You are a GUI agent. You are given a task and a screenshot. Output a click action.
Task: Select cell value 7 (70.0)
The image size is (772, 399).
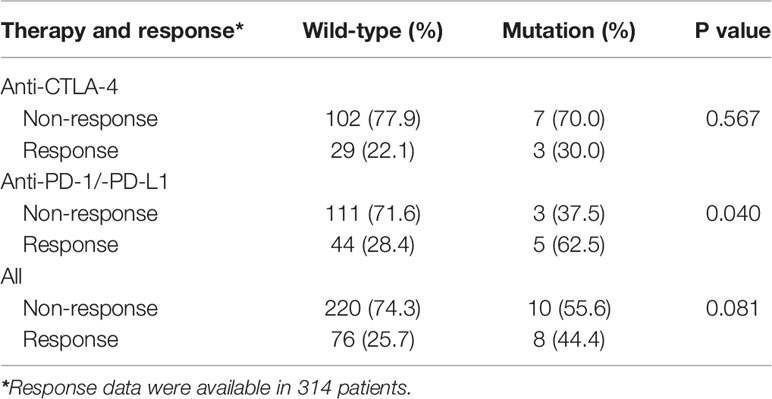pos(569,119)
